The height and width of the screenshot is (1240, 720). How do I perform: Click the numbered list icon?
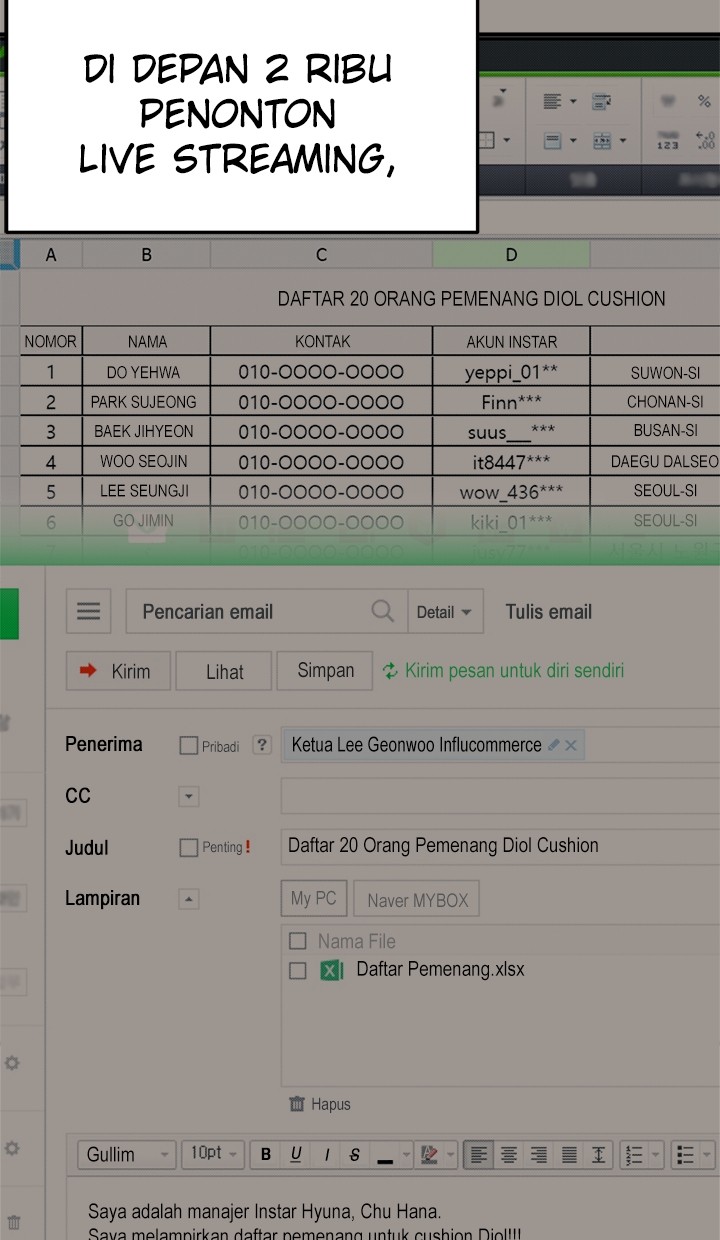tap(634, 1155)
